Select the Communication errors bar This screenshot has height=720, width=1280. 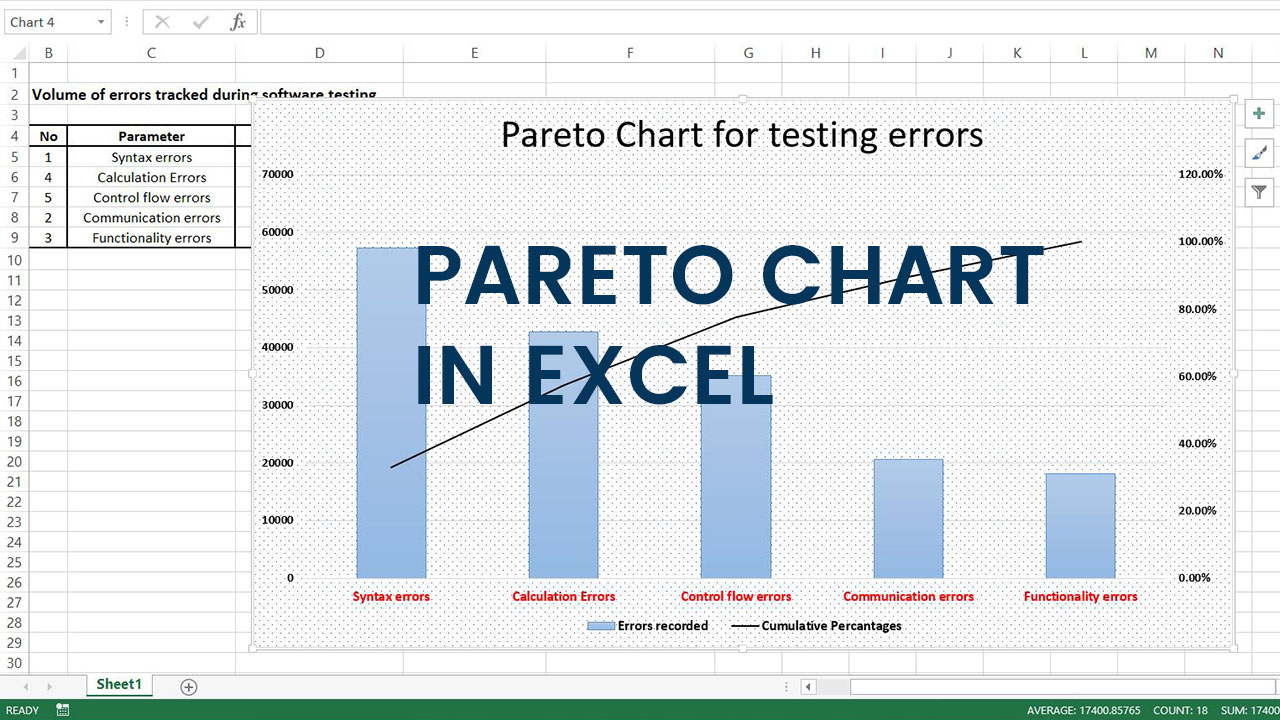pos(908,518)
